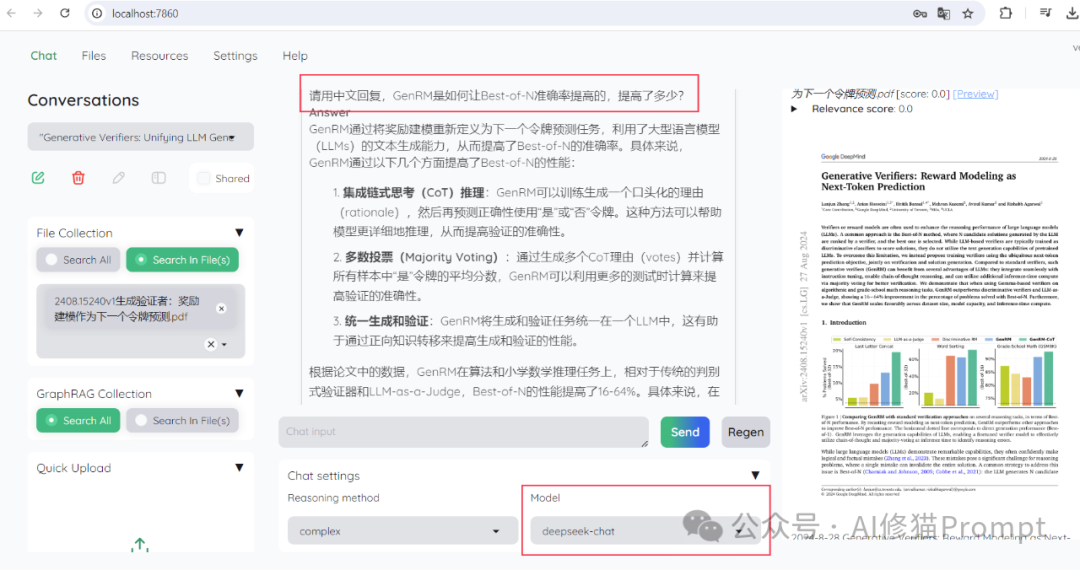Click the Conversations heading text
Screen dimensions: 1080x570
[83, 100]
